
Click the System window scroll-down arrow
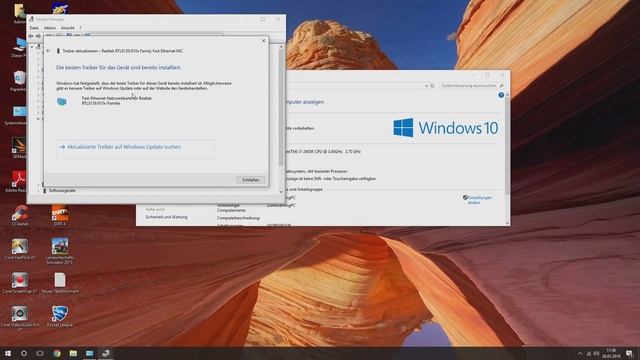[507, 223]
